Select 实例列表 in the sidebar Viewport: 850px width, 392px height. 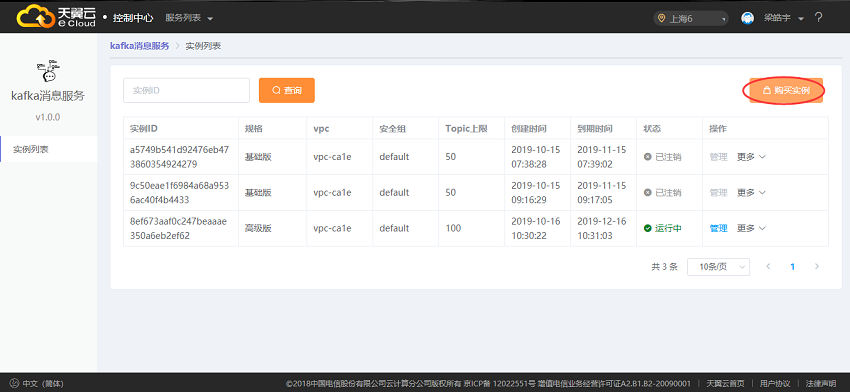[x=49, y=149]
